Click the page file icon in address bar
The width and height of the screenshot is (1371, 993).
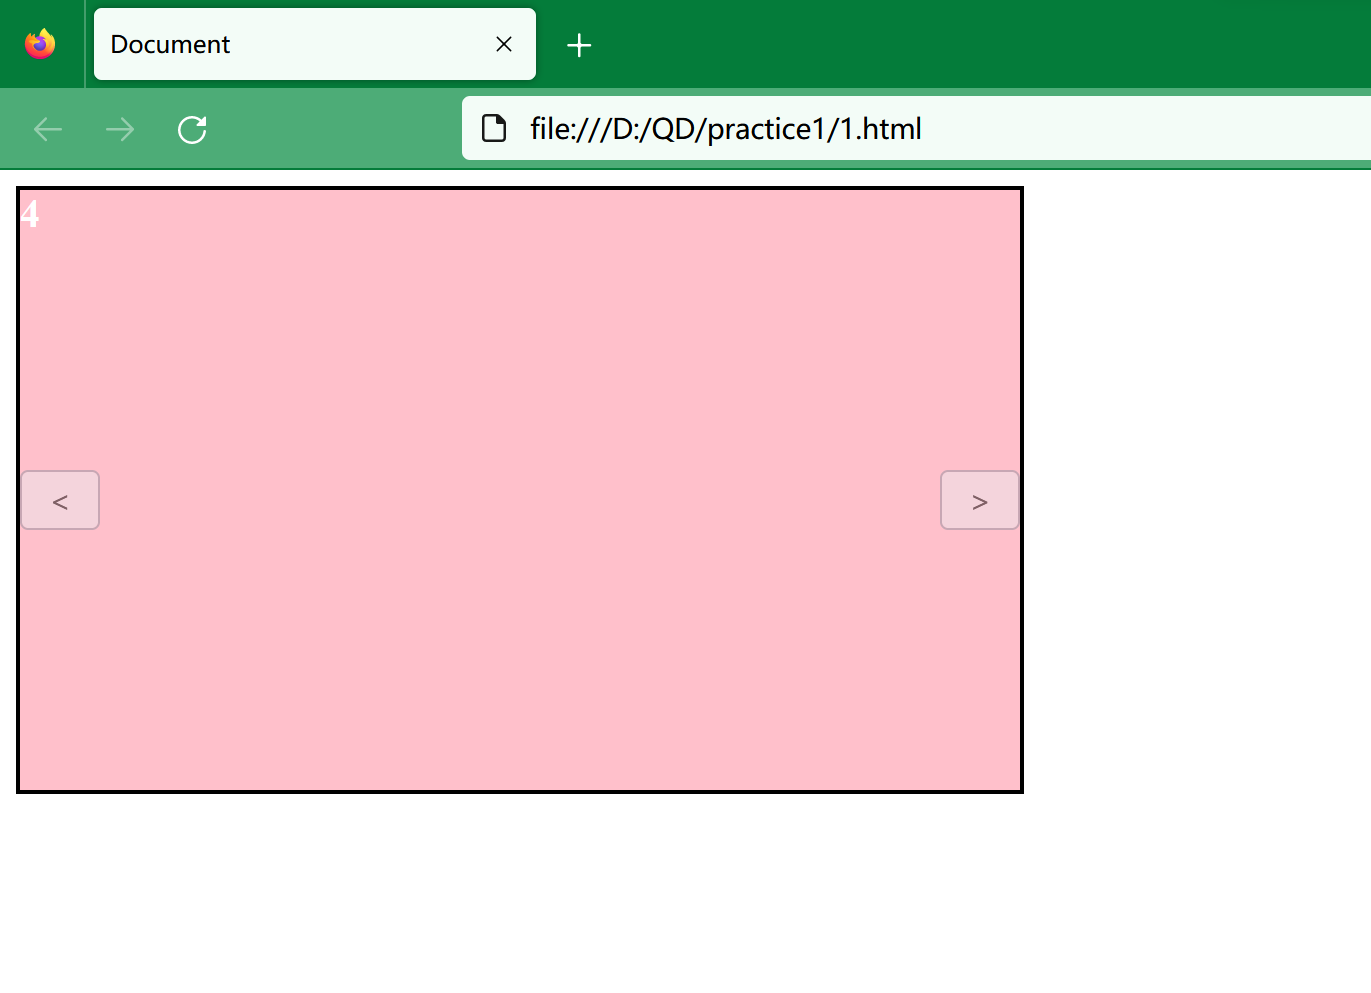coord(494,128)
